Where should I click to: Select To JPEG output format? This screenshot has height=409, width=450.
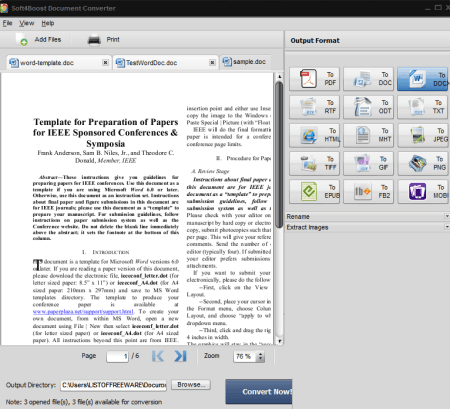point(422,135)
